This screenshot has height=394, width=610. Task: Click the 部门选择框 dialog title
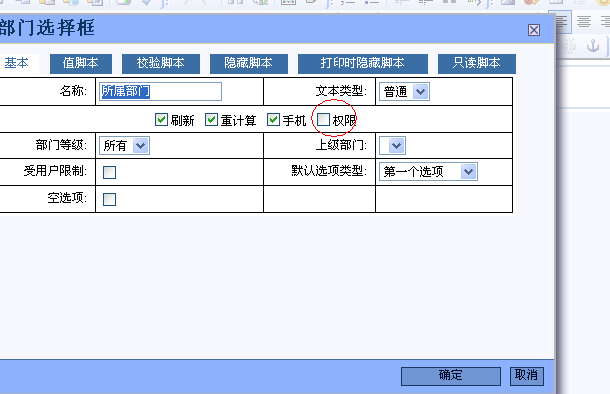(x=47, y=28)
